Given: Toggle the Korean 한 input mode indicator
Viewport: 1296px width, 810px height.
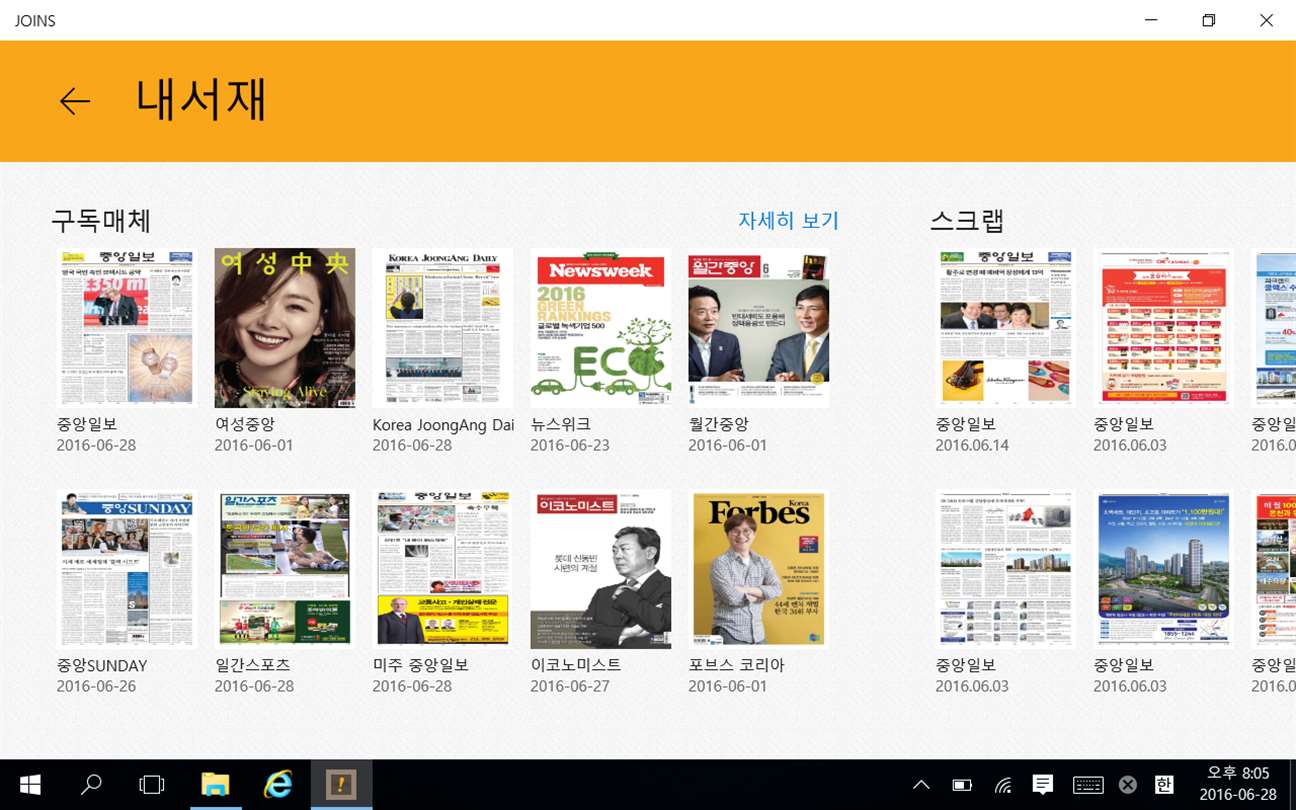Looking at the screenshot, I should point(1164,785).
